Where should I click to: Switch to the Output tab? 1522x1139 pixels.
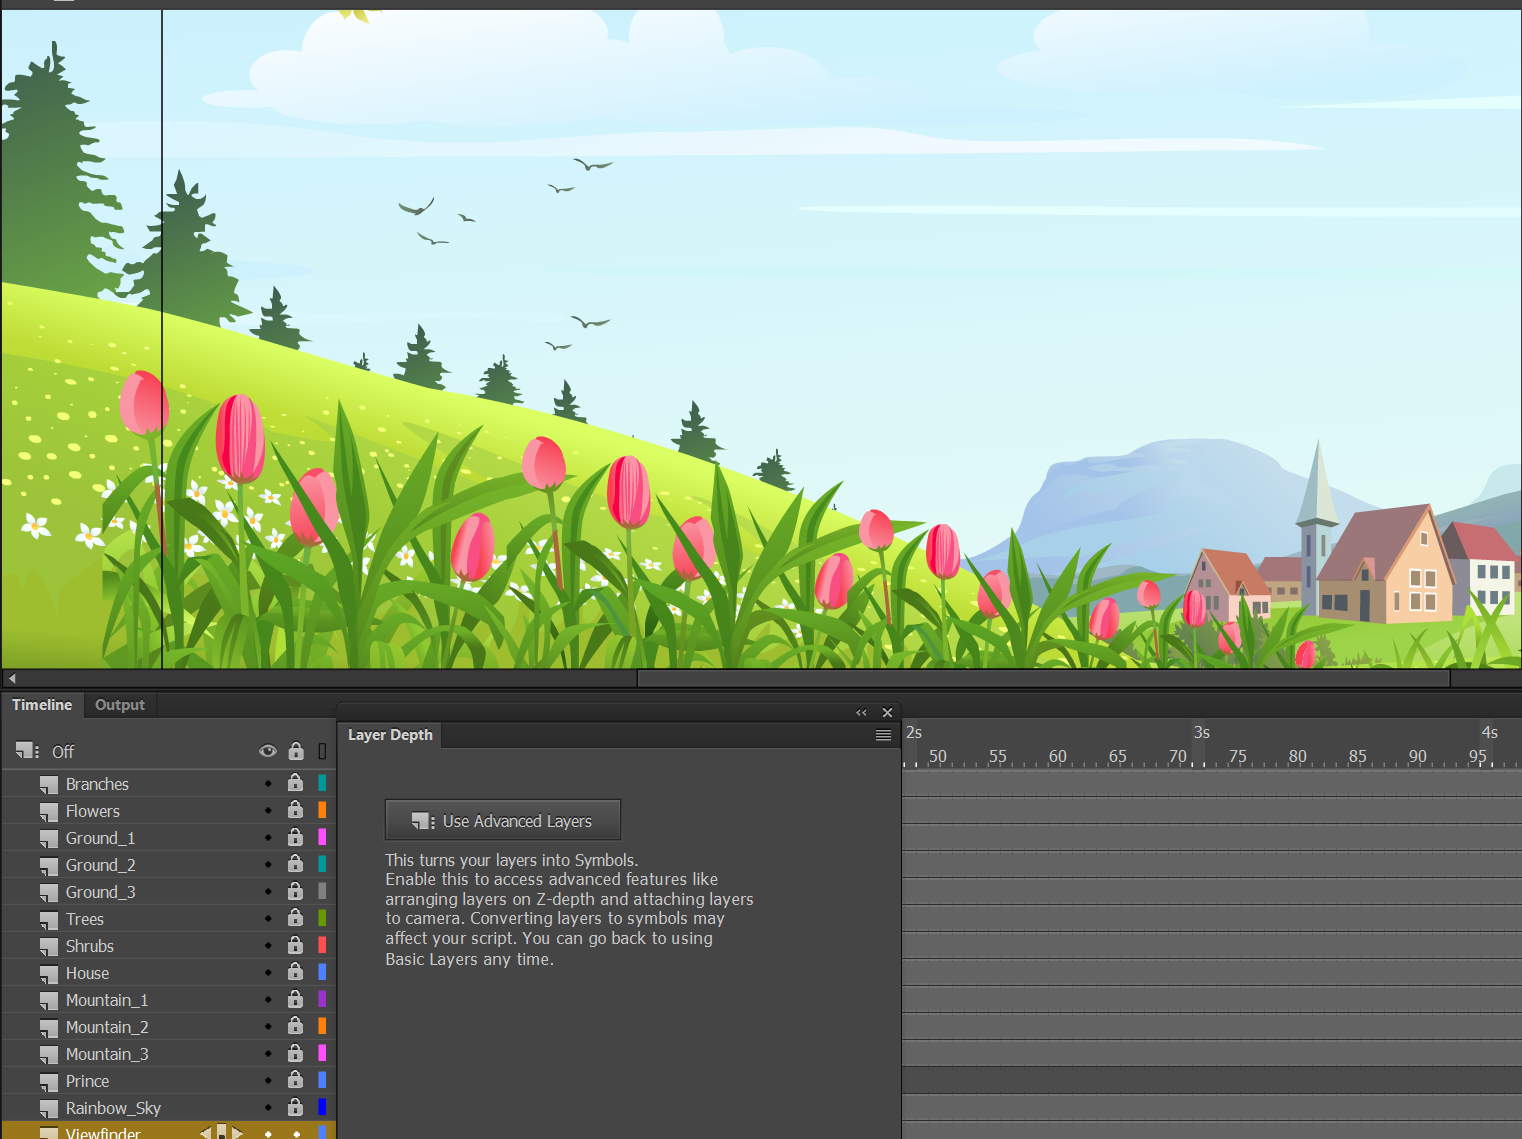[119, 705]
